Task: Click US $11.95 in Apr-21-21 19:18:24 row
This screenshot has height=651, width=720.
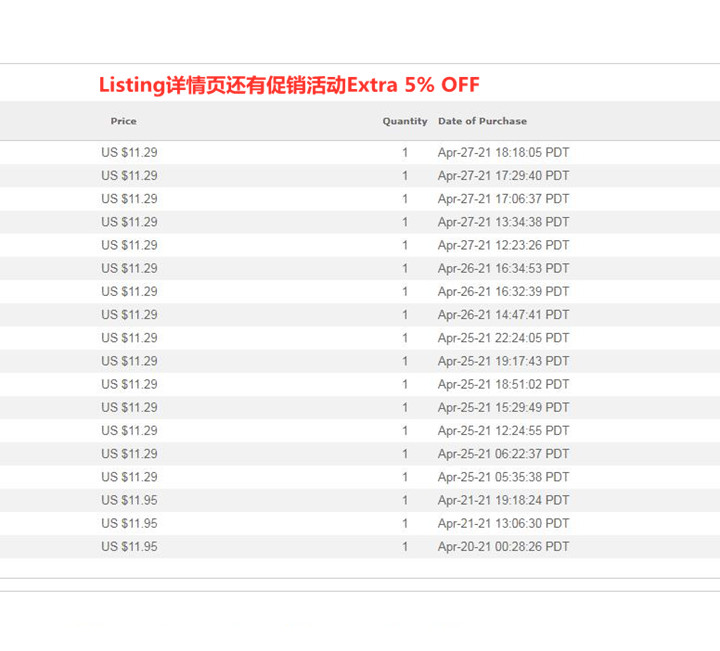Action: [x=129, y=500]
